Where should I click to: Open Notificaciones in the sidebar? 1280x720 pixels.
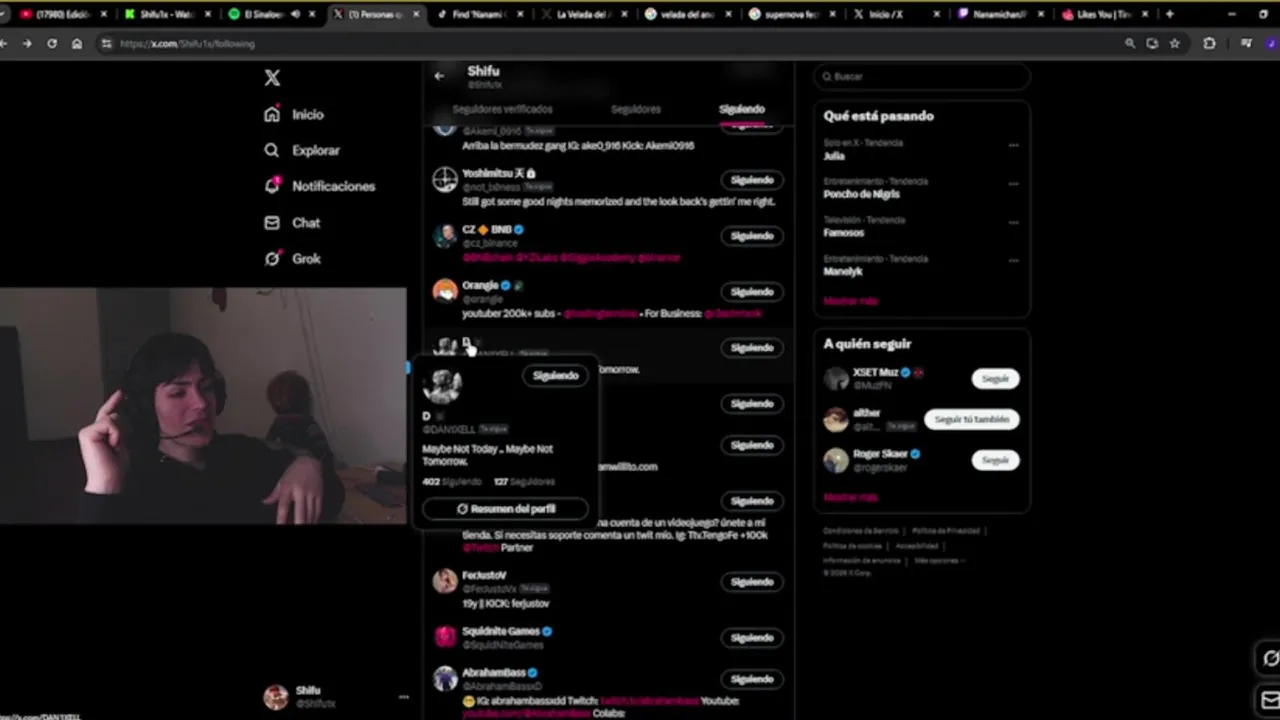click(319, 186)
